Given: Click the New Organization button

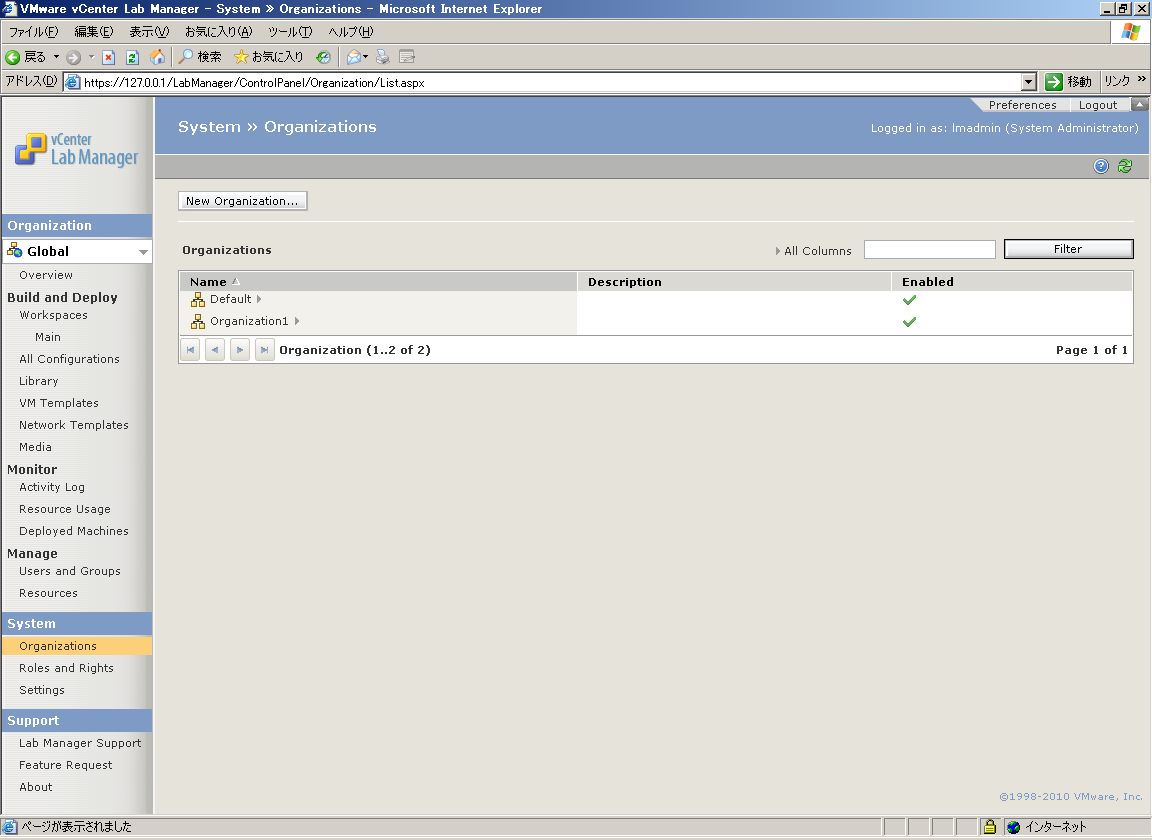Looking at the screenshot, I should coord(242,201).
